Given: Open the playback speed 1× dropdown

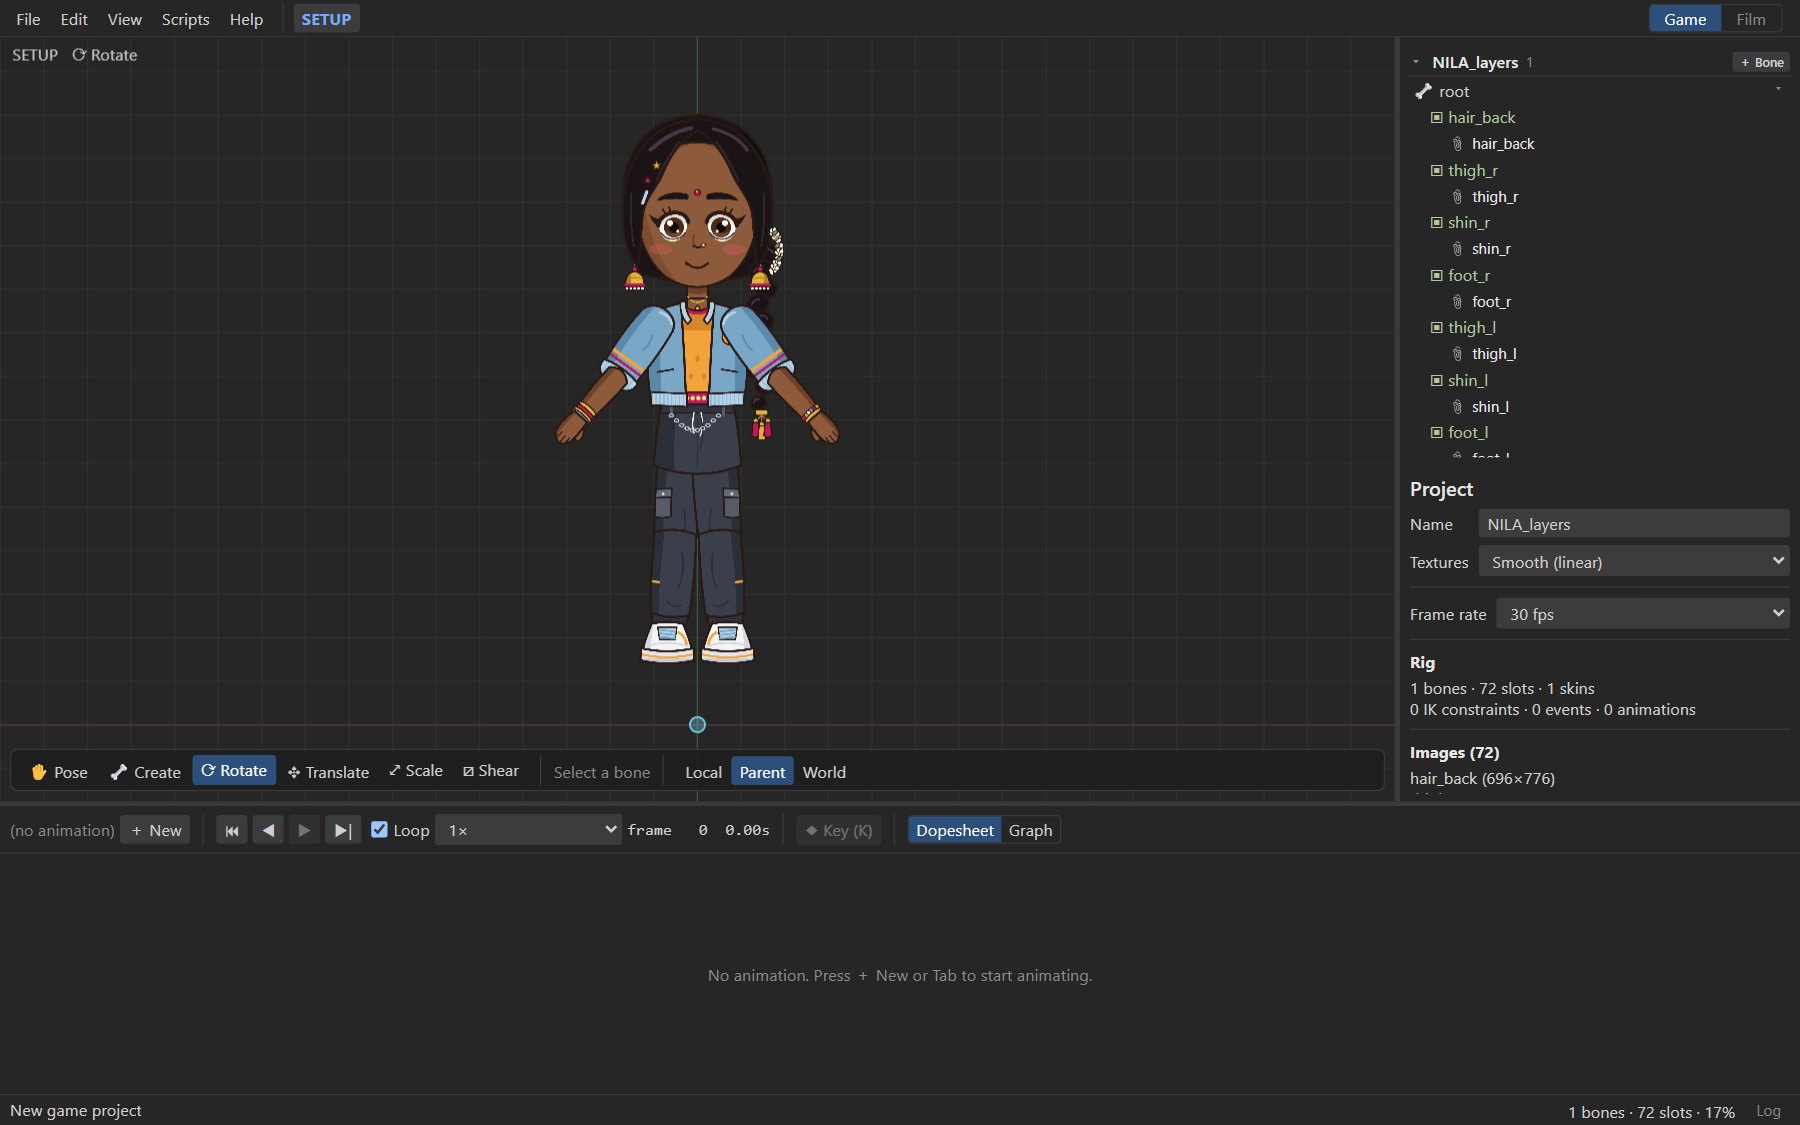Looking at the screenshot, I should 529,830.
